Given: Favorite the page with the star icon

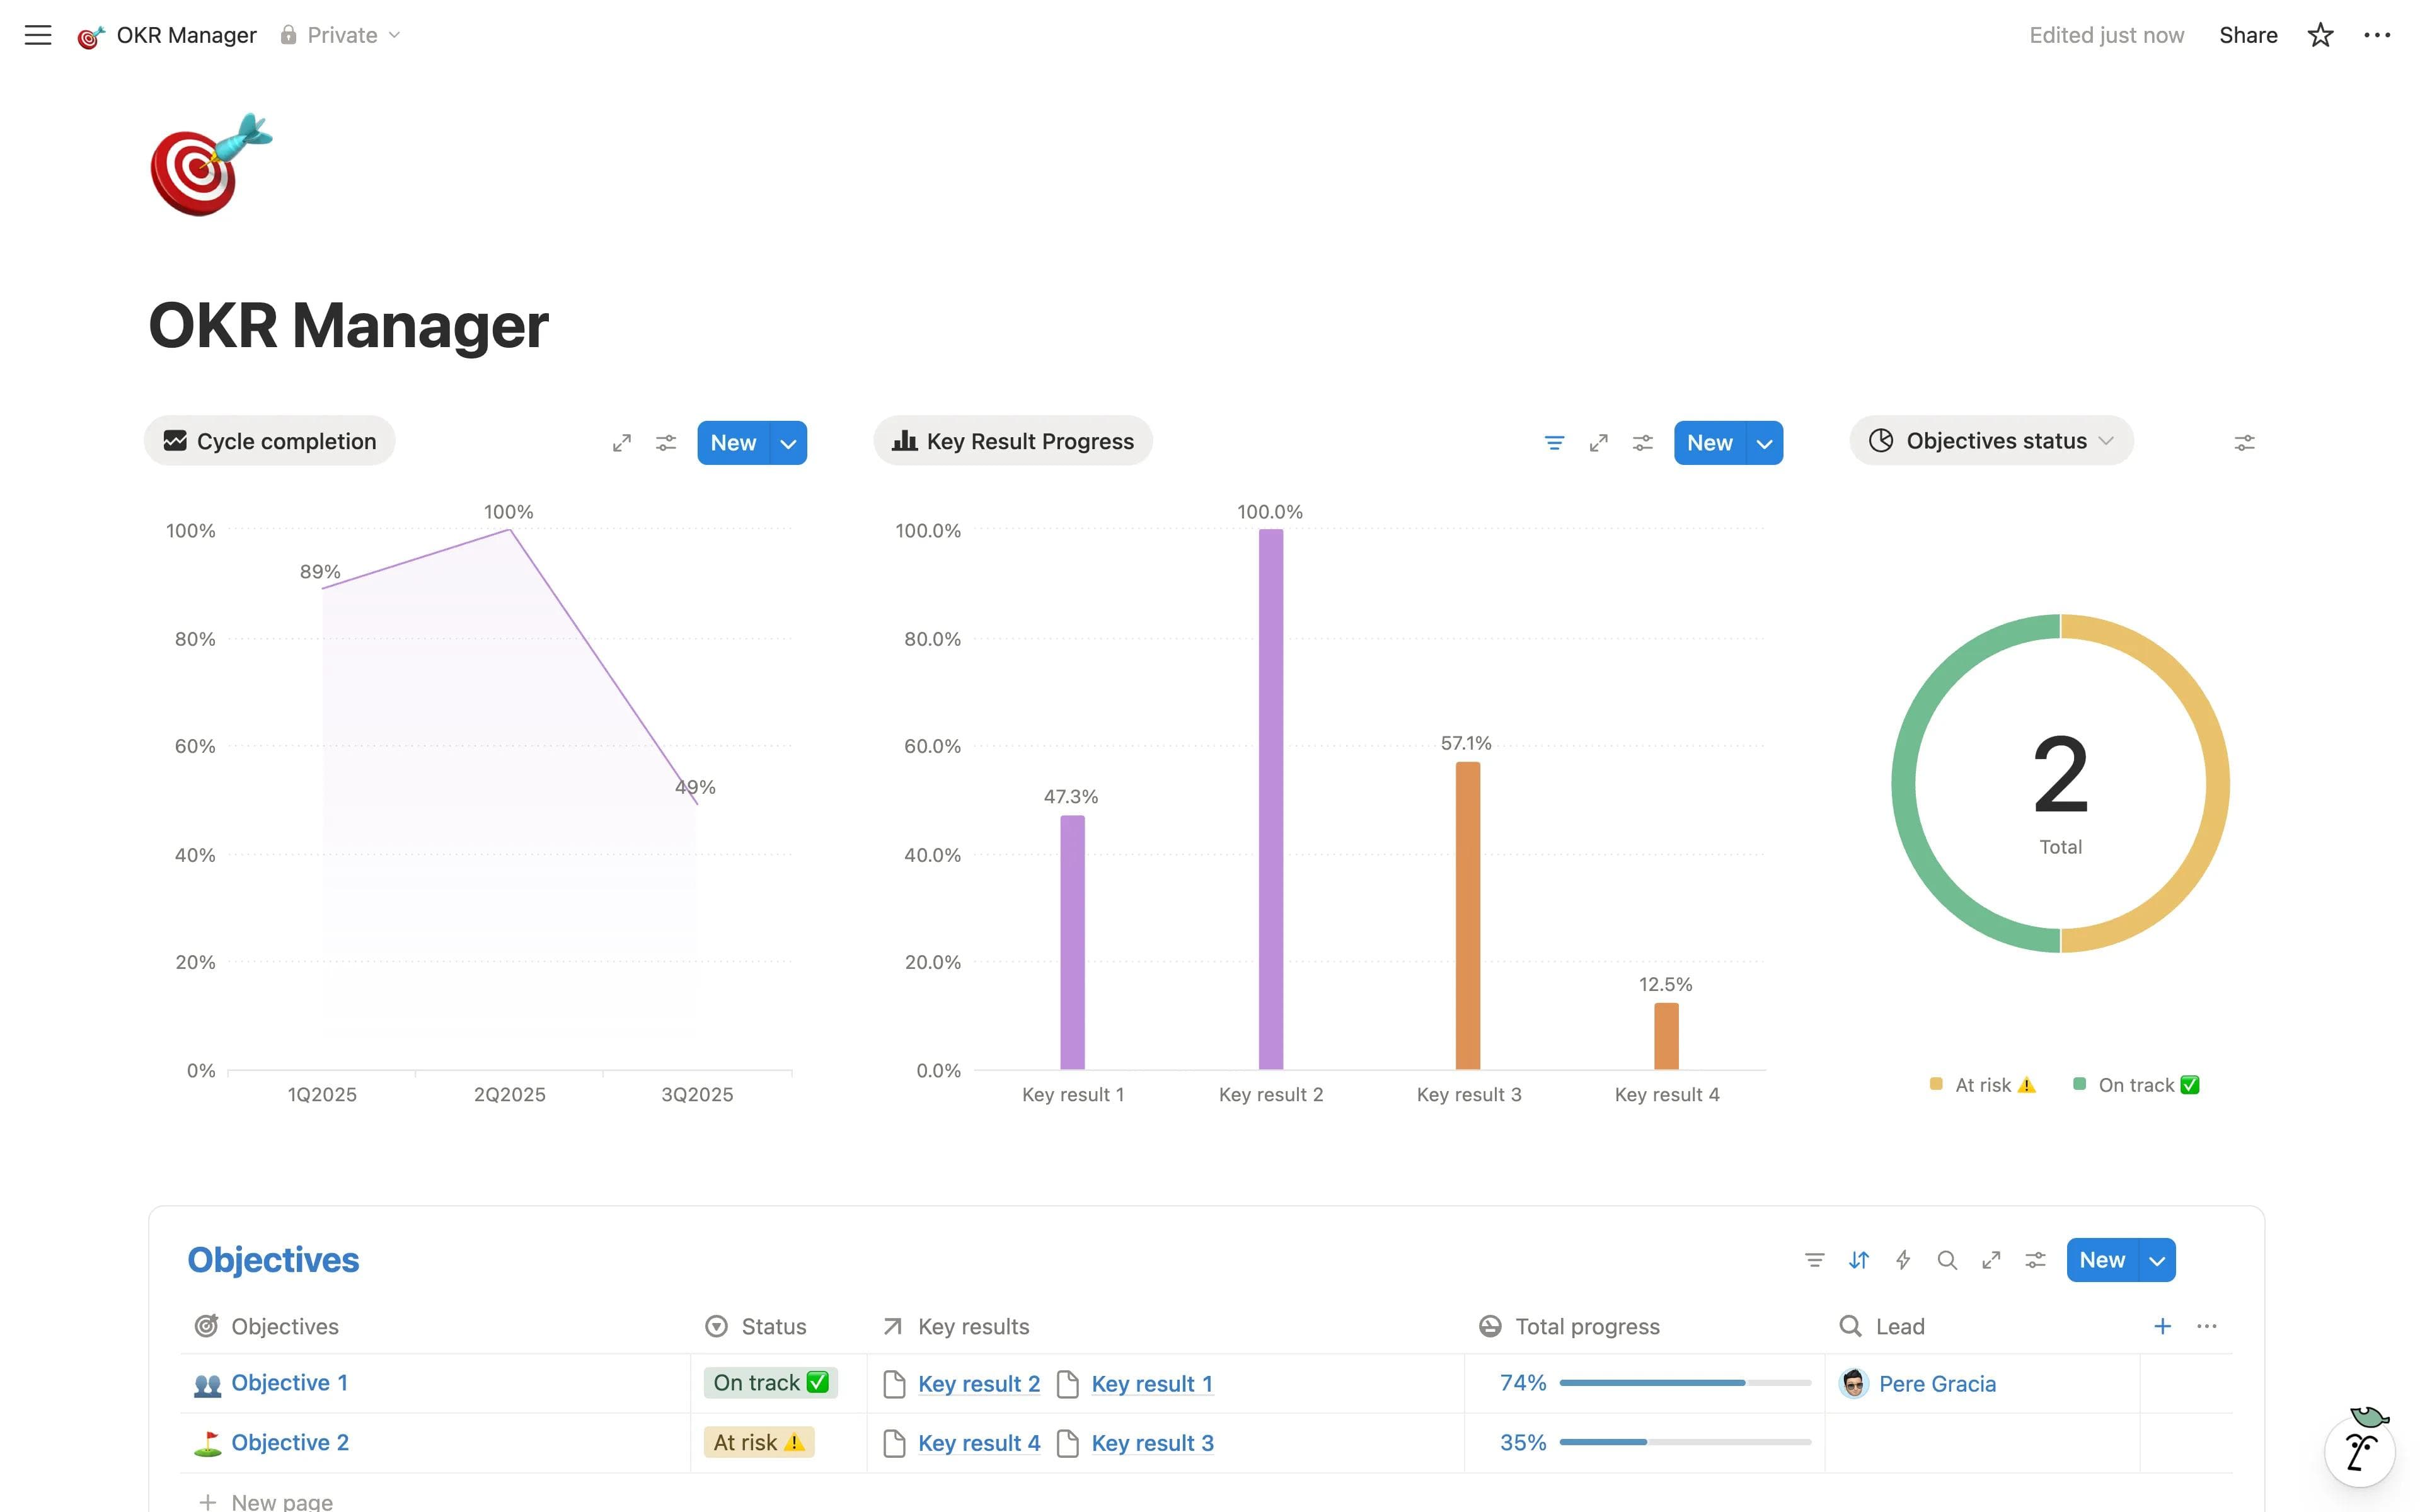Looking at the screenshot, I should point(2320,35).
